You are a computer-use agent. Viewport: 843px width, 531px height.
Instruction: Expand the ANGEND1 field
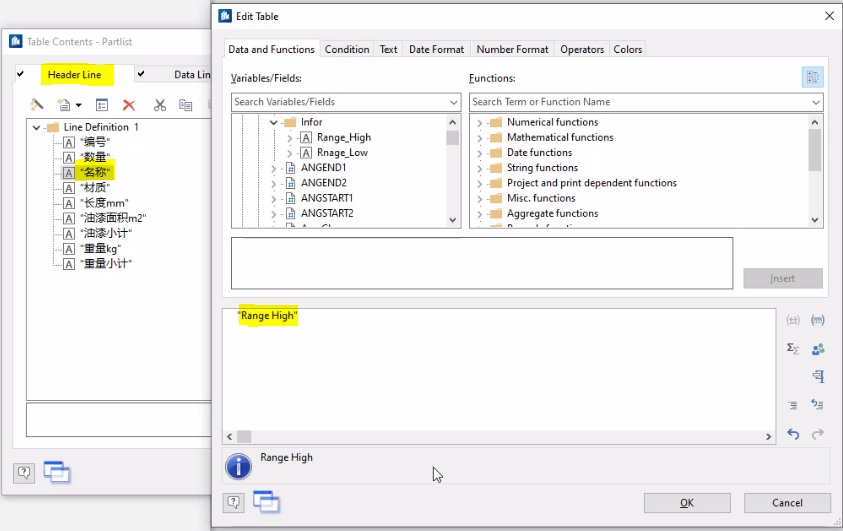273,168
